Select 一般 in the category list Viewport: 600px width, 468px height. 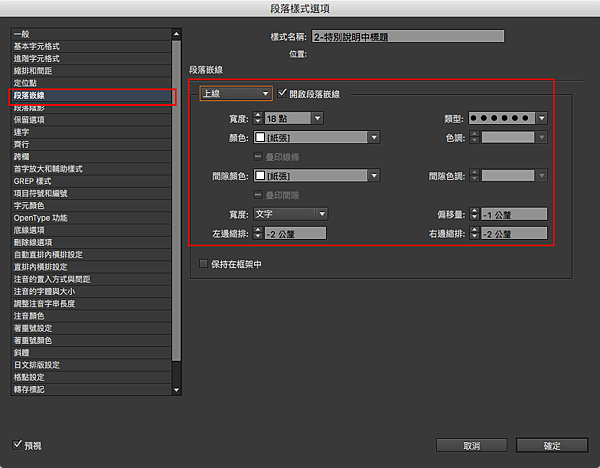point(91,34)
